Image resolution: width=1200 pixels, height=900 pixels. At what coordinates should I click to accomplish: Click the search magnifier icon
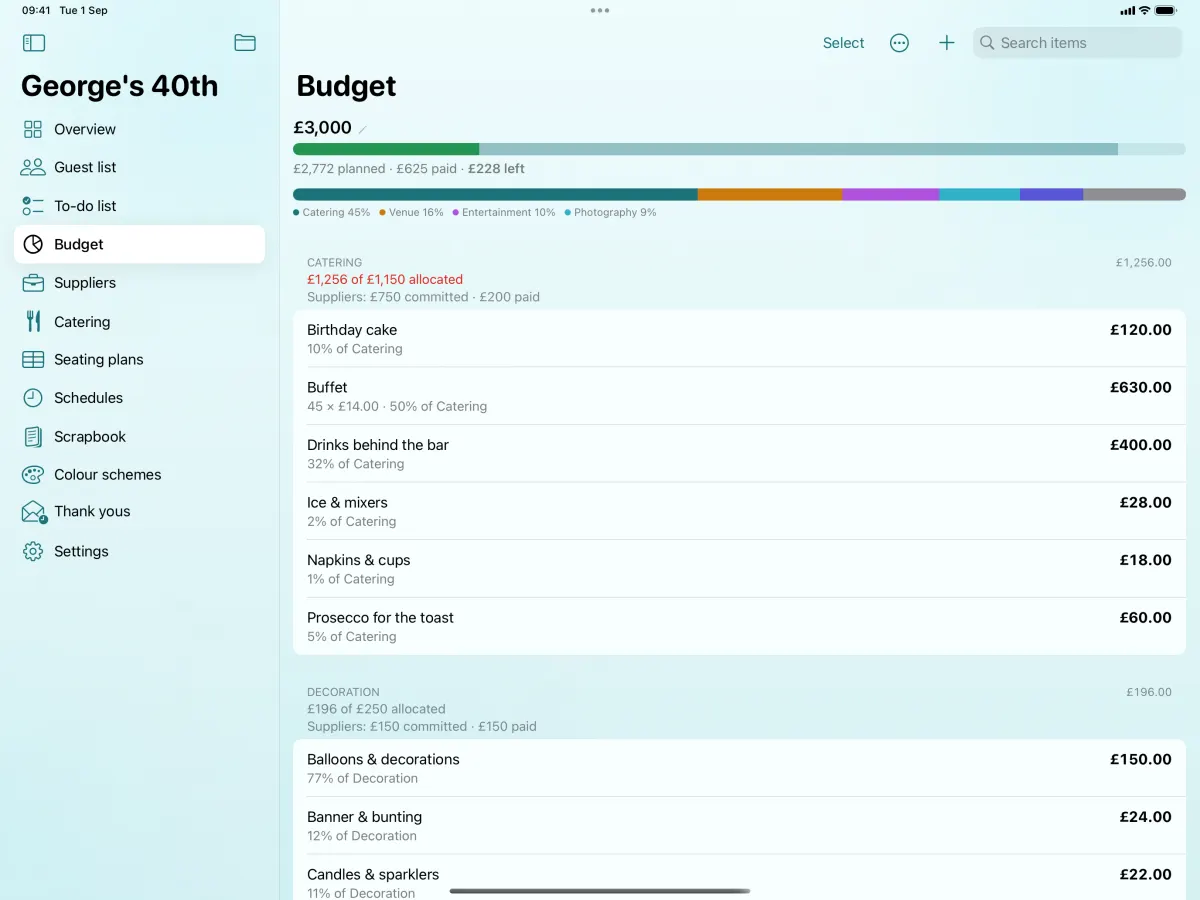tap(987, 43)
